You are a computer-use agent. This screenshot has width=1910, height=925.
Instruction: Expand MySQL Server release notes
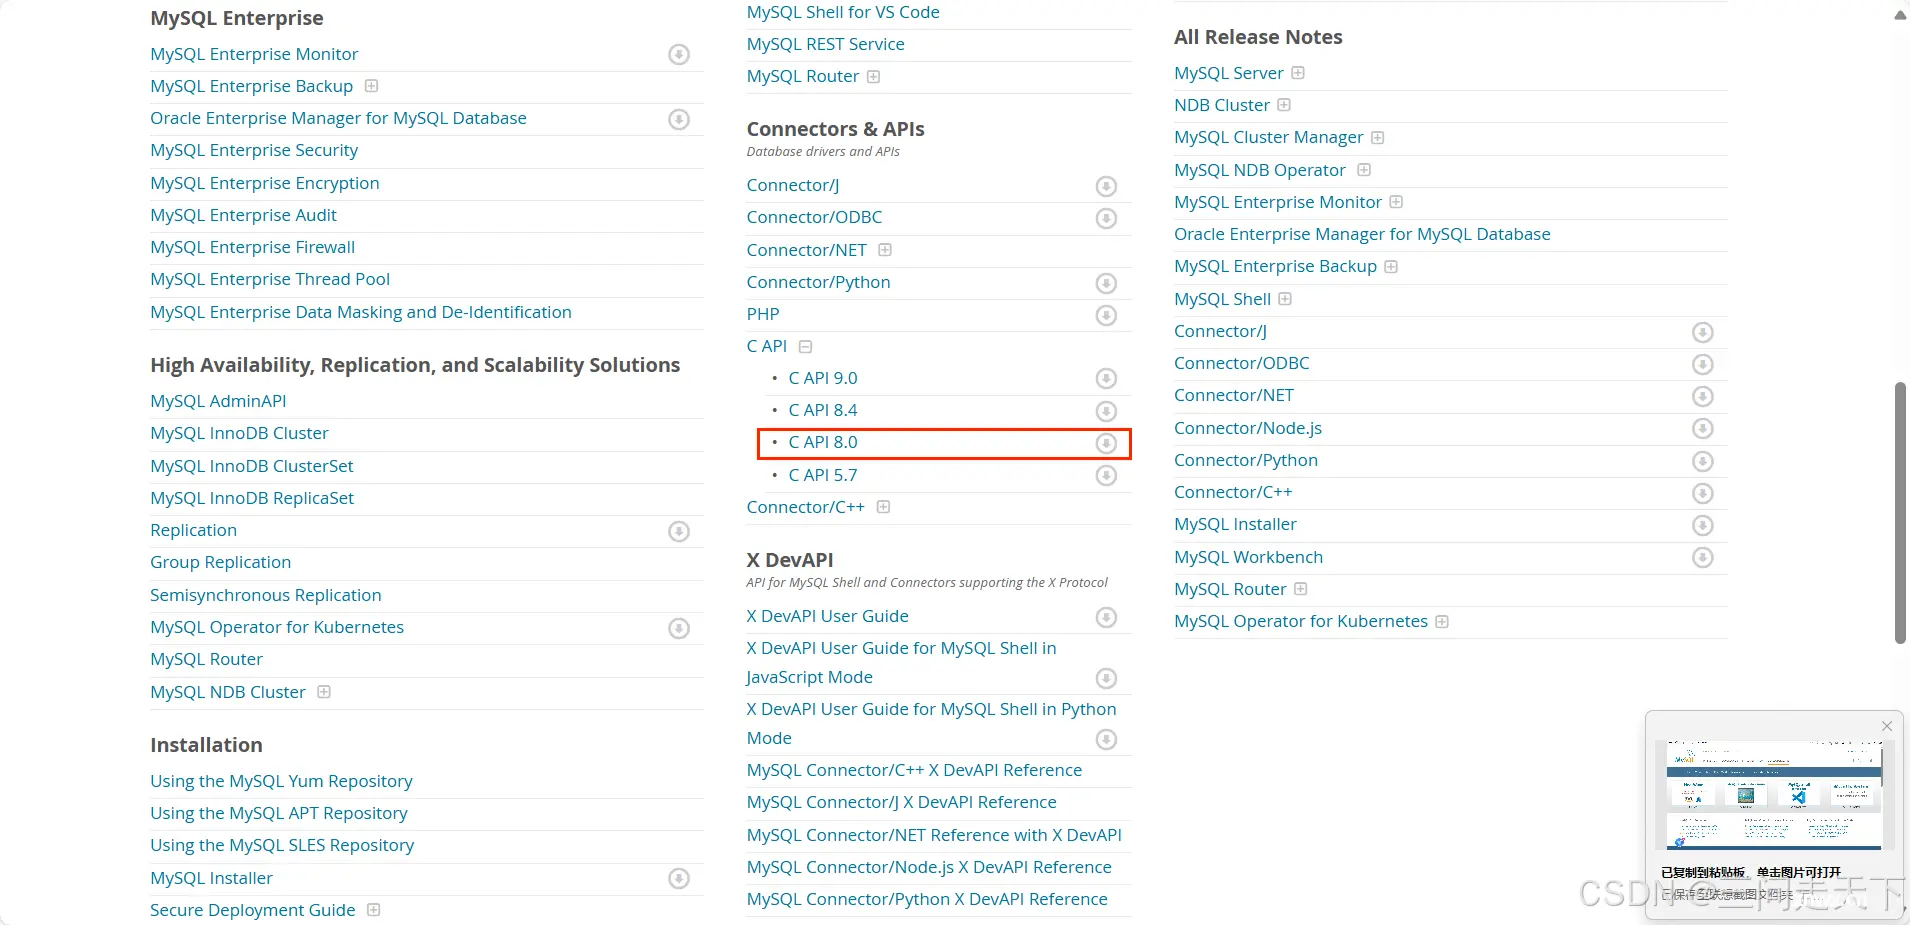click(1298, 73)
